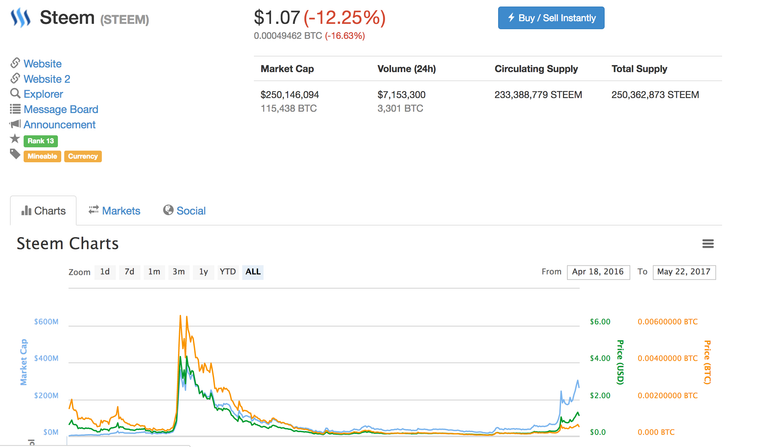
Task: Open the chart hamburger context menu
Action: point(708,243)
